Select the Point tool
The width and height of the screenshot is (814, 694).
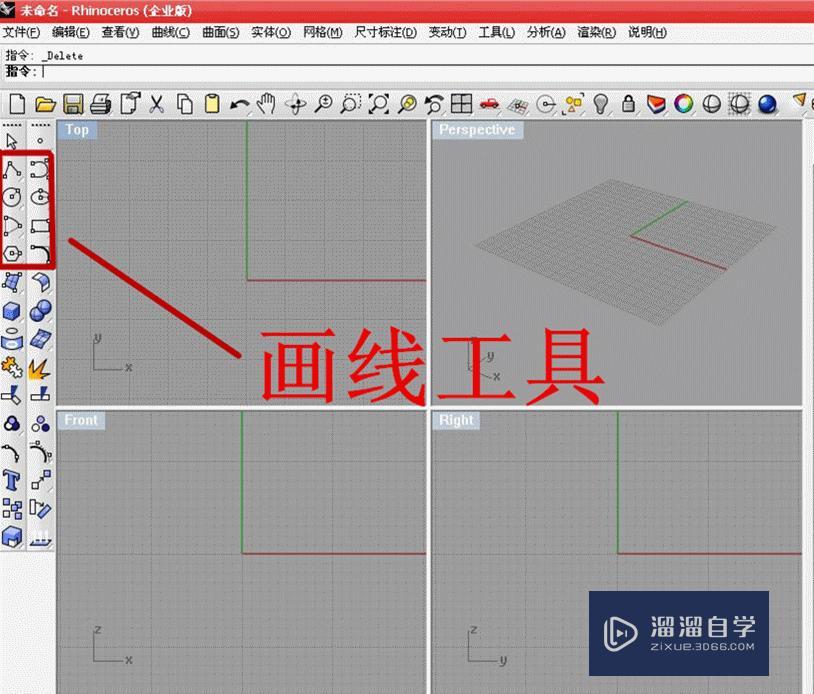[x=40, y=140]
